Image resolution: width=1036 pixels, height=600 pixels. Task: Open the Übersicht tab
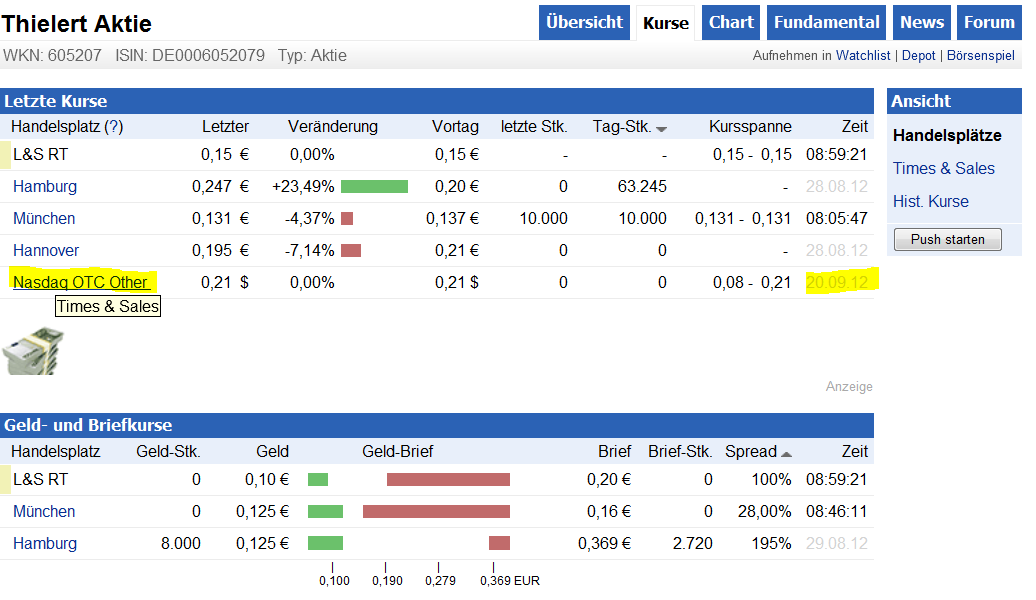click(x=584, y=22)
